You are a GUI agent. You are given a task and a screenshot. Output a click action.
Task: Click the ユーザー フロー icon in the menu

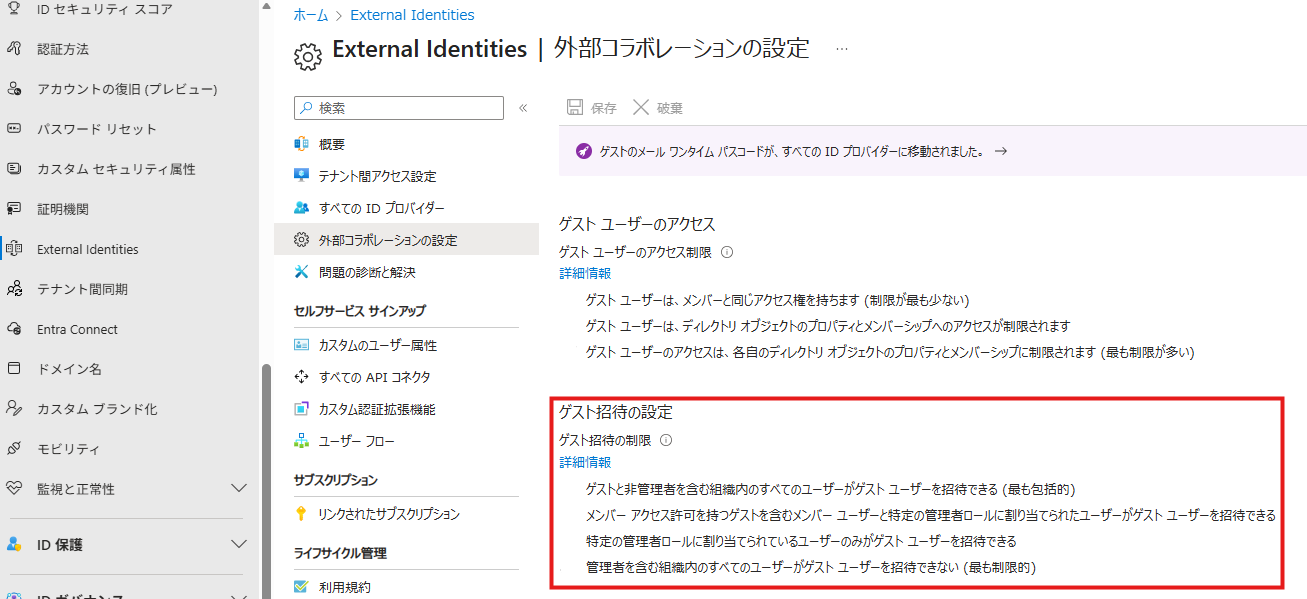pyautogui.click(x=301, y=441)
